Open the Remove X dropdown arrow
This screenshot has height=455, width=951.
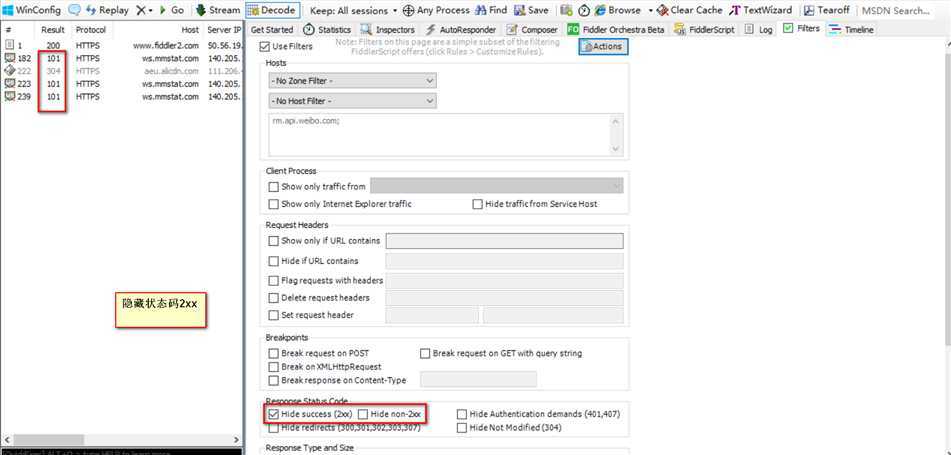pyautogui.click(x=150, y=10)
